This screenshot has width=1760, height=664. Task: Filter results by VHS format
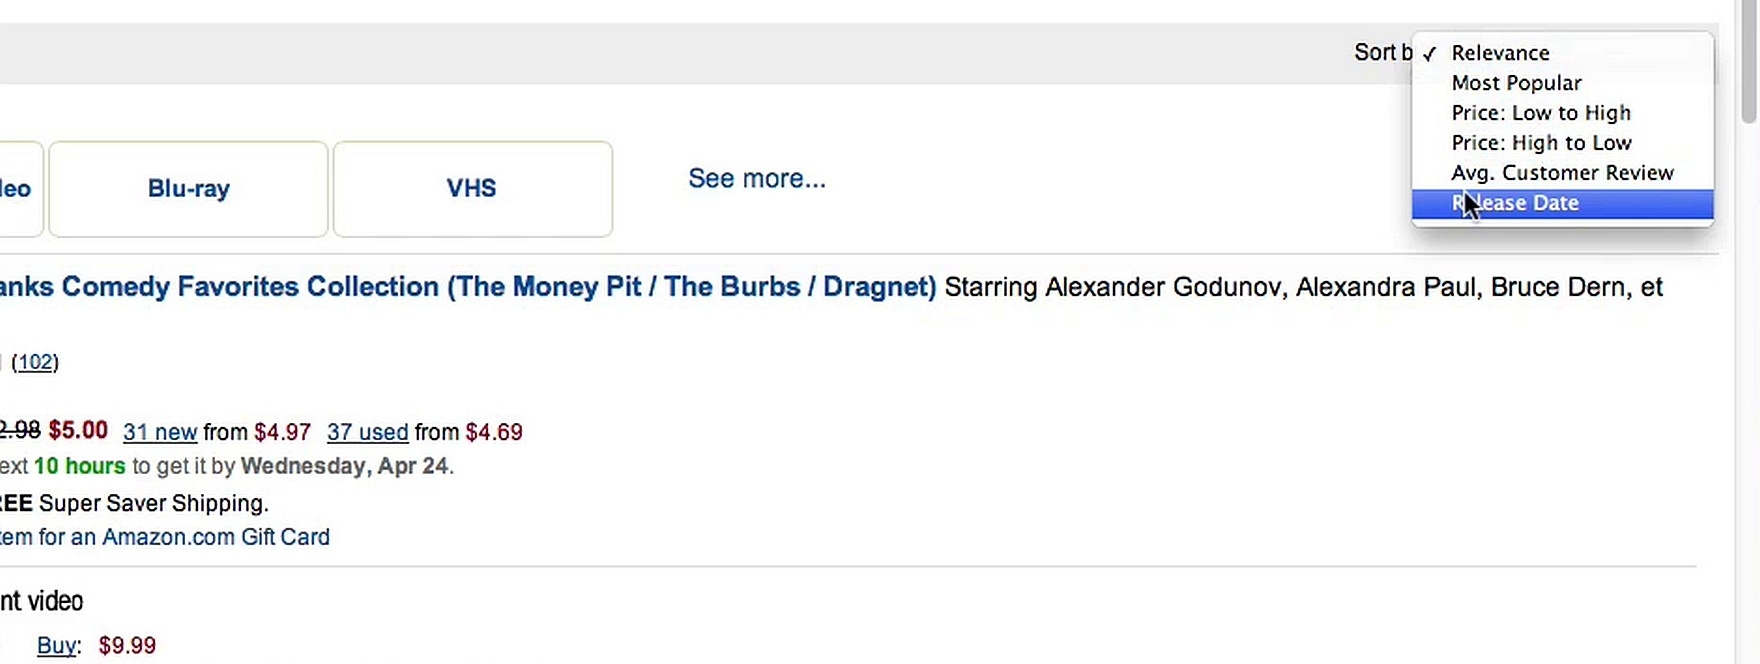(x=472, y=189)
